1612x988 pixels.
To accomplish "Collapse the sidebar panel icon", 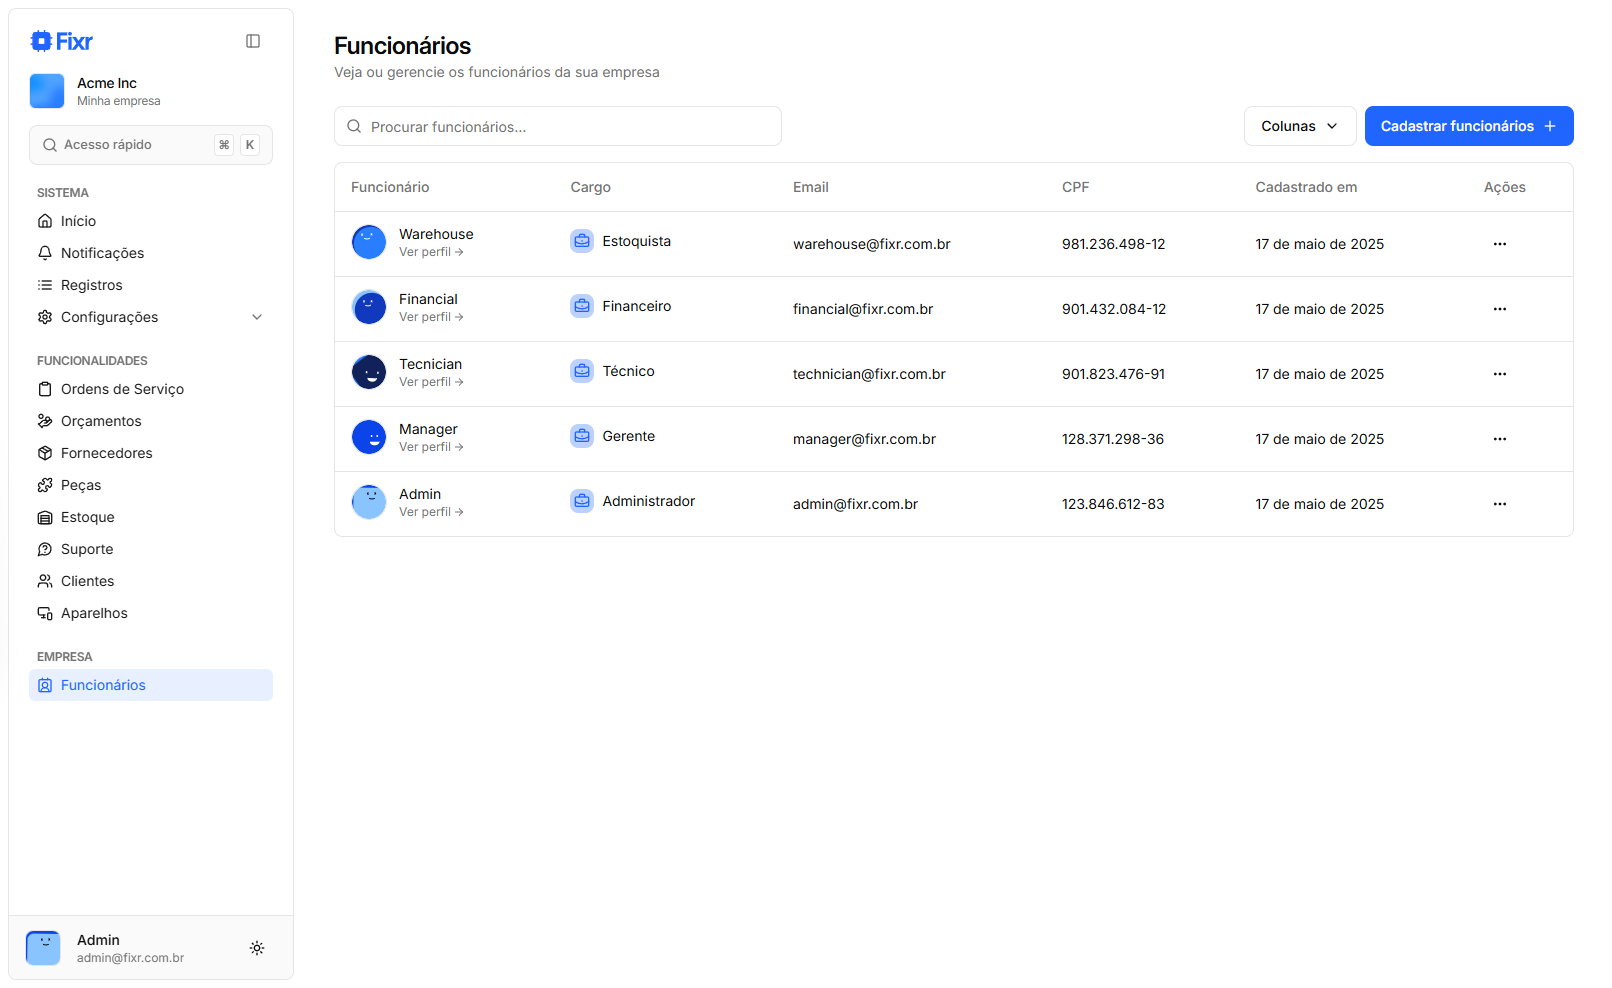I will 253,41.
